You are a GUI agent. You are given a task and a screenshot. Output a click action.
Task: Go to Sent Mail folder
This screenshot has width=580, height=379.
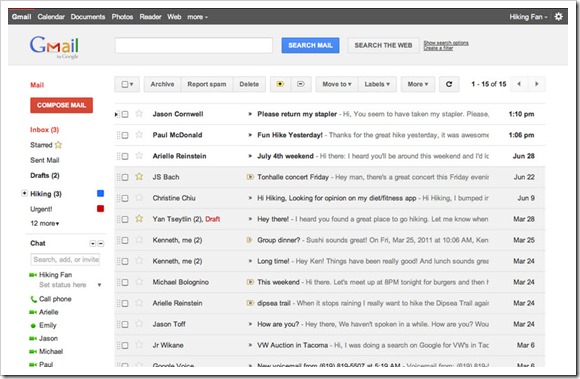pos(44,160)
